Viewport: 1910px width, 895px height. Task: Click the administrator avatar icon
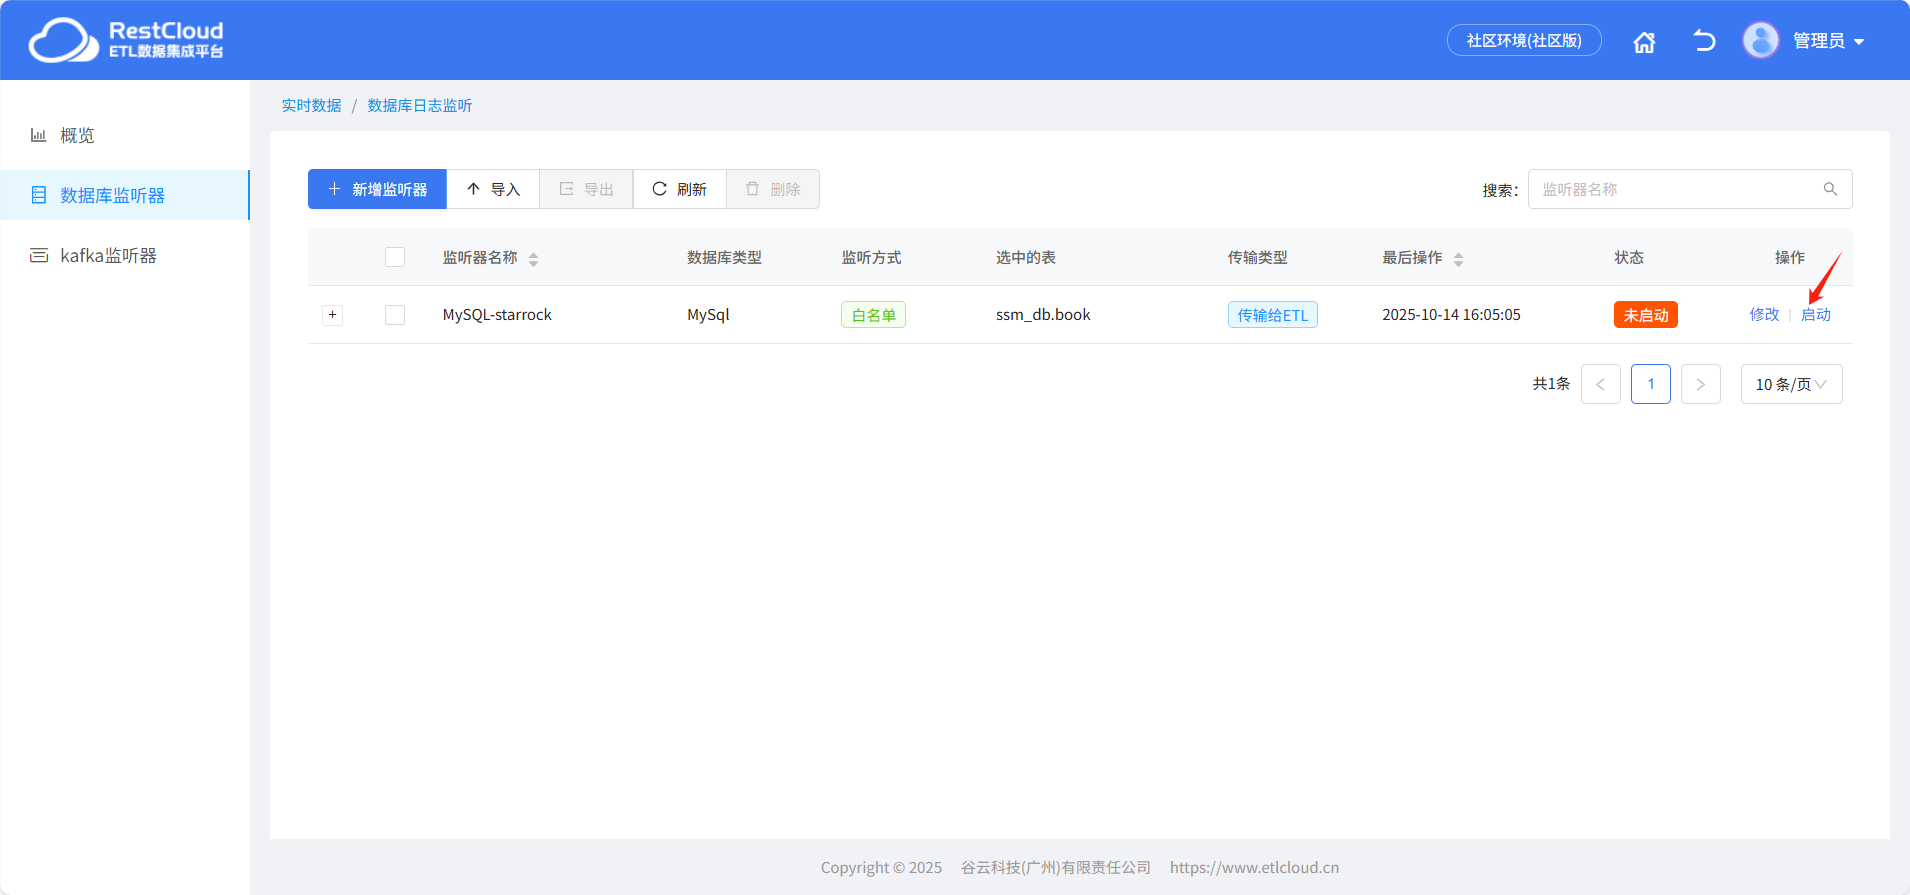tap(1760, 40)
